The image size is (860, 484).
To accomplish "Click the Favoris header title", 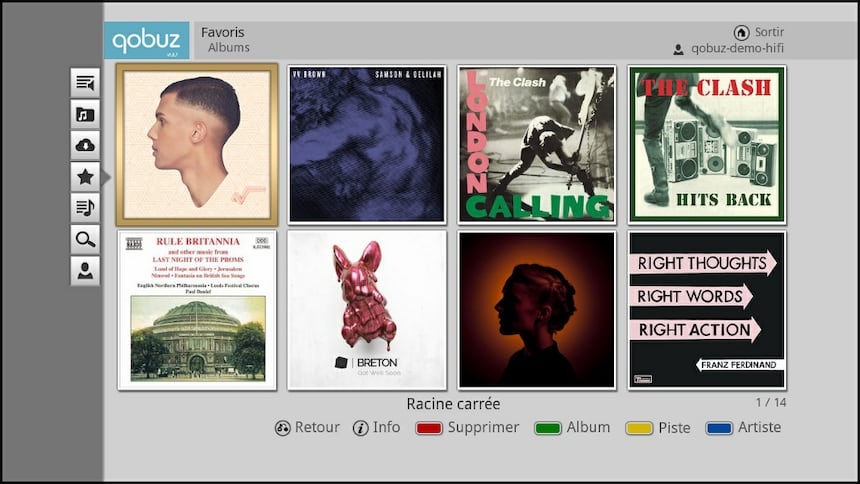I will tap(223, 32).
